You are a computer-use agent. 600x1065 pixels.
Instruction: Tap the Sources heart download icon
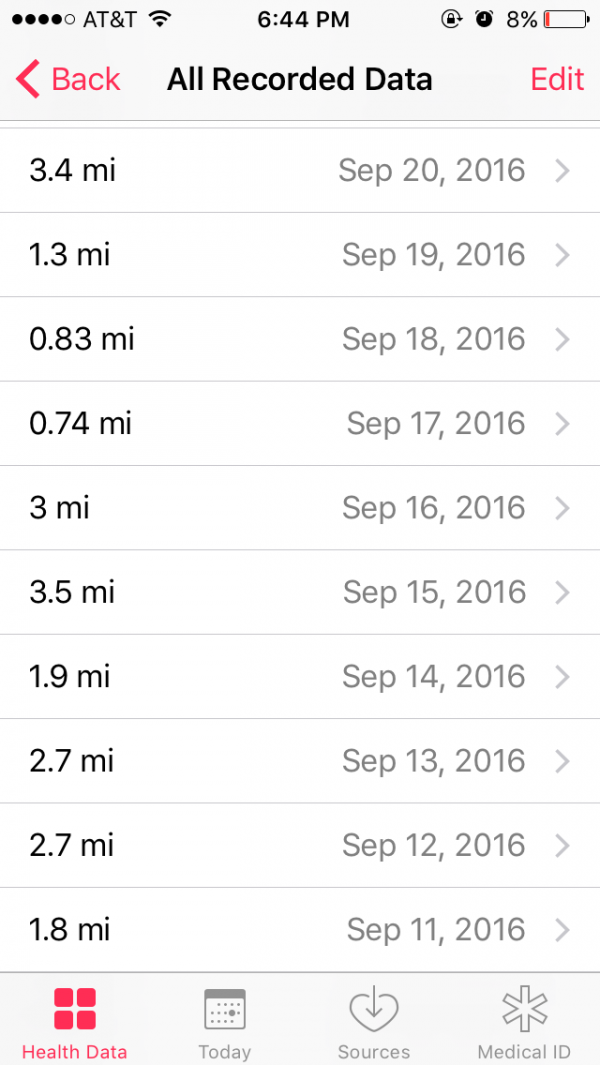[374, 1009]
